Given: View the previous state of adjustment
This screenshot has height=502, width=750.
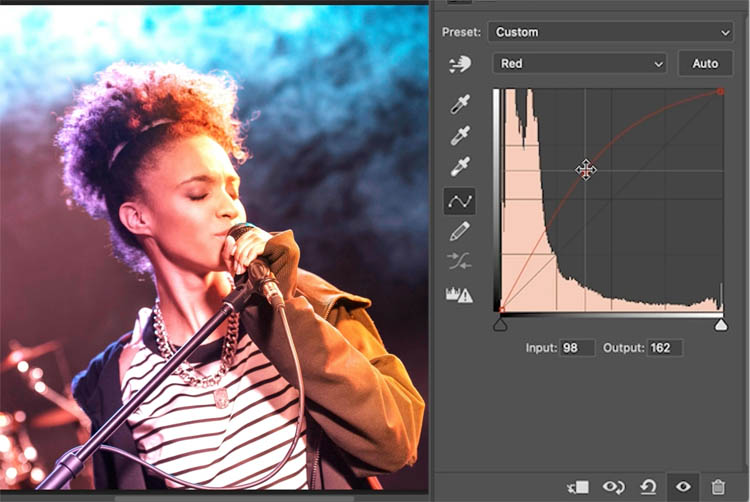Looking at the screenshot, I should tap(614, 487).
